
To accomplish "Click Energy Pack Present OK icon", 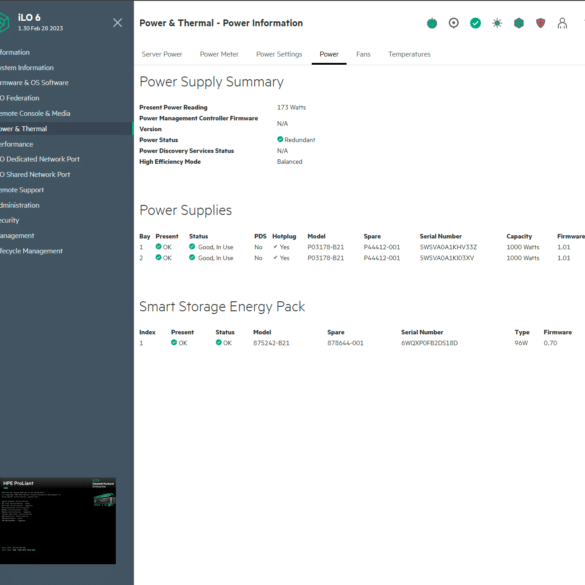I will 174,342.
